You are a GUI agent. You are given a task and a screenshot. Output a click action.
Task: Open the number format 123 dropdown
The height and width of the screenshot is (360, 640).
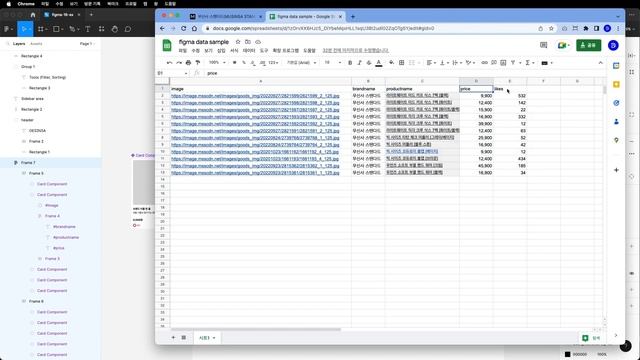[x=273, y=62]
